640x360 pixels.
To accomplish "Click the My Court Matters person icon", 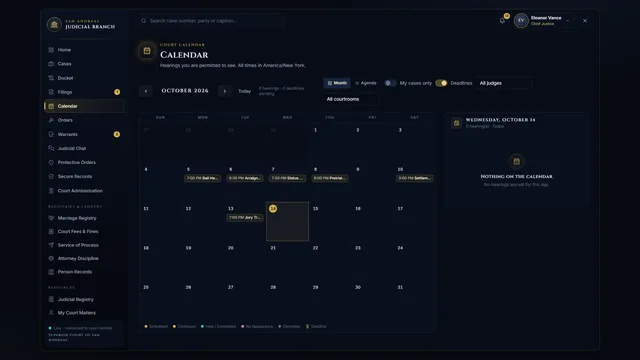I will [x=51, y=313].
